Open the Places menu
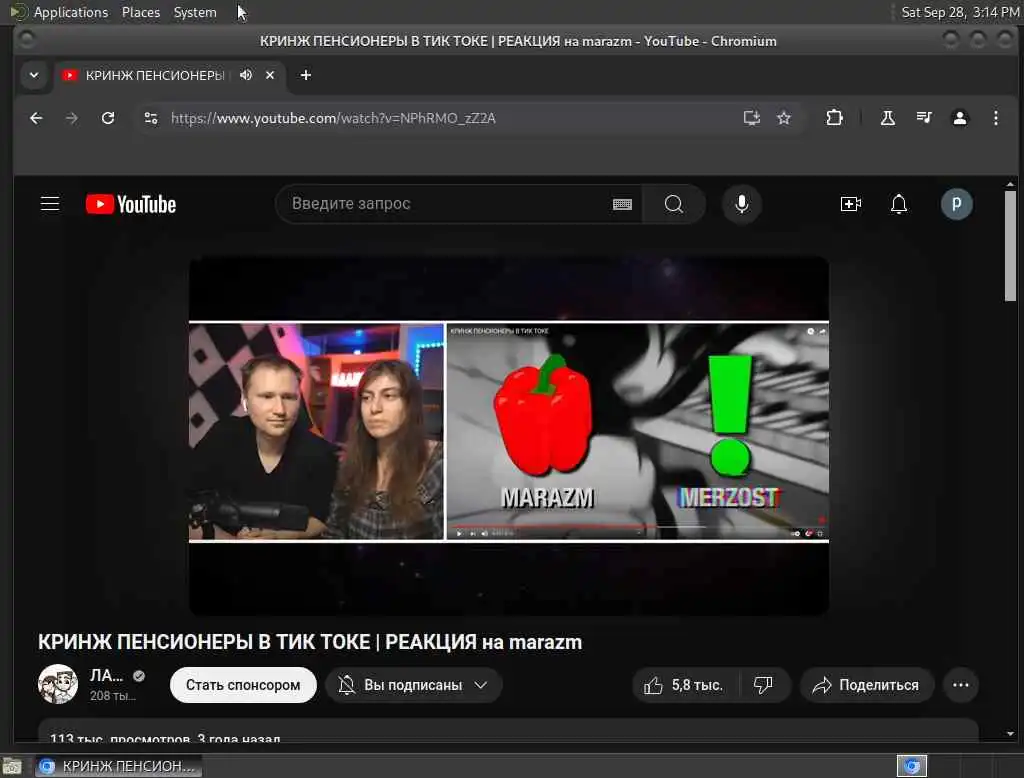The width and height of the screenshot is (1024, 778). point(141,12)
